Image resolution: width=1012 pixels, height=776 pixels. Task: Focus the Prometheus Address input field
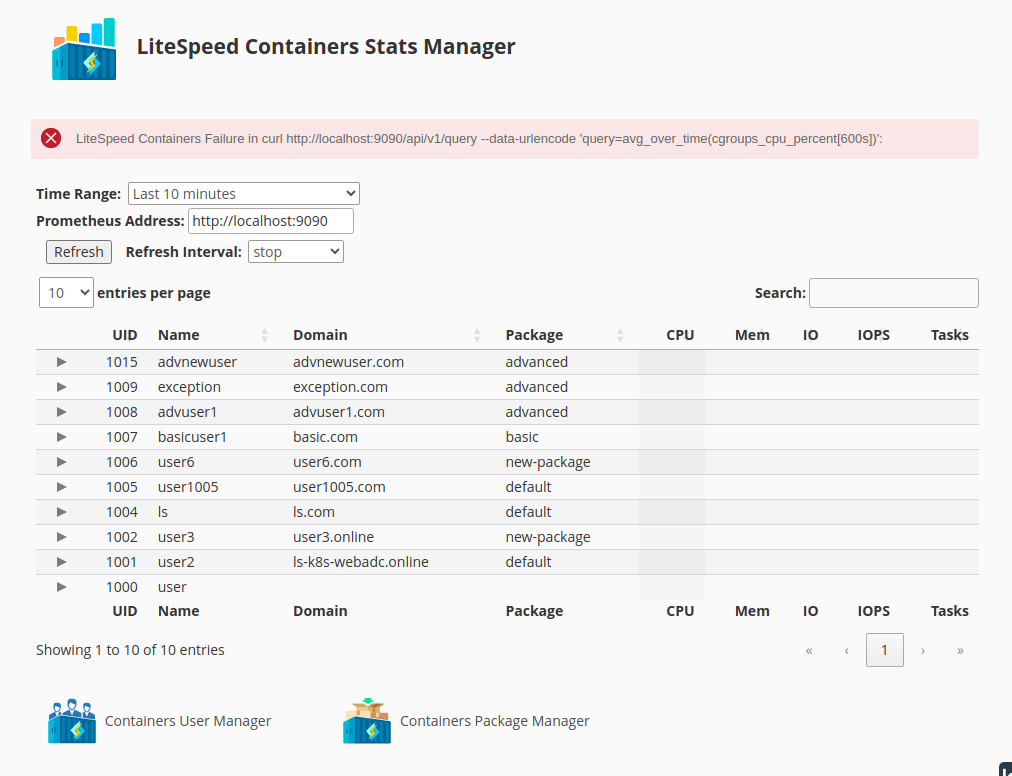270,220
